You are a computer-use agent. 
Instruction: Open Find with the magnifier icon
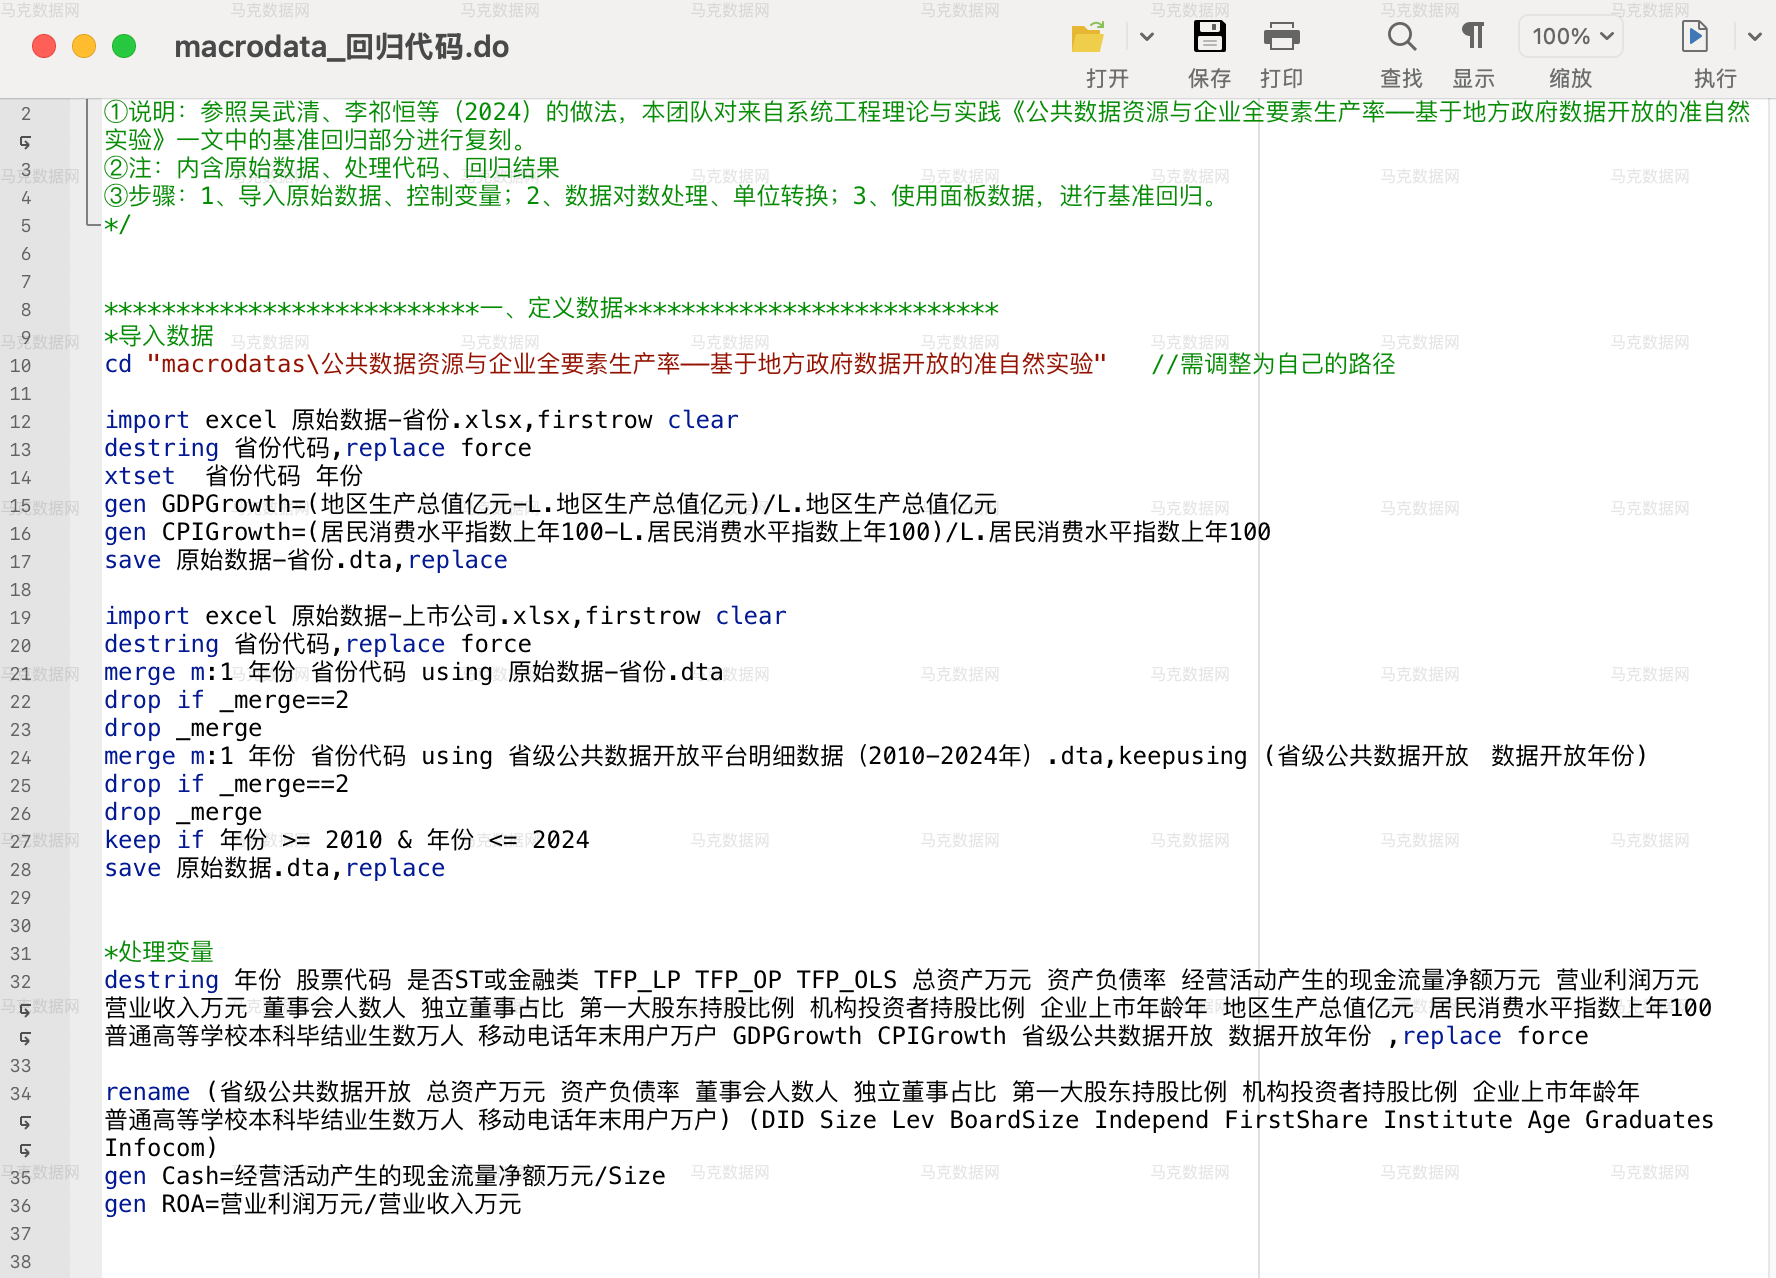(1401, 38)
